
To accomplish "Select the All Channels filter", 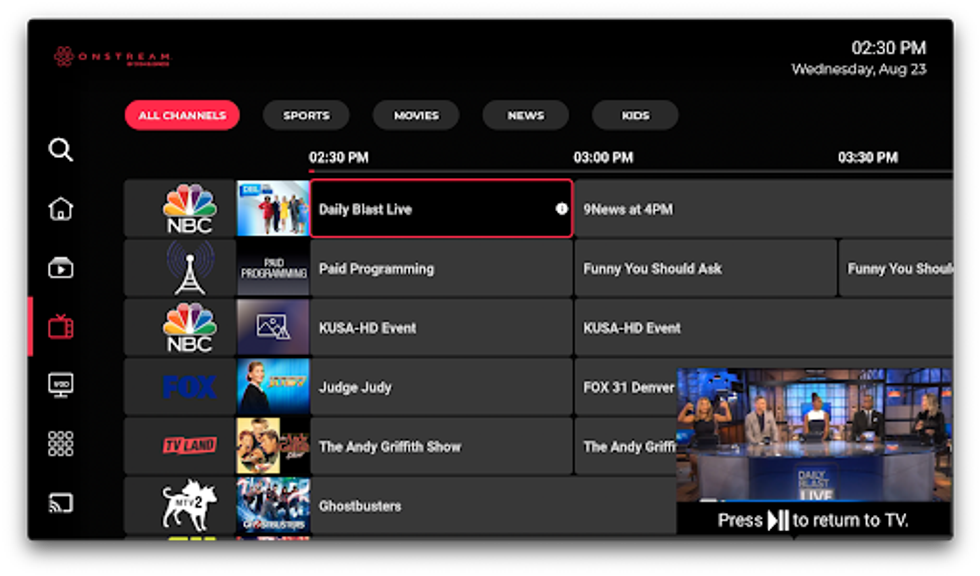I will (x=182, y=115).
